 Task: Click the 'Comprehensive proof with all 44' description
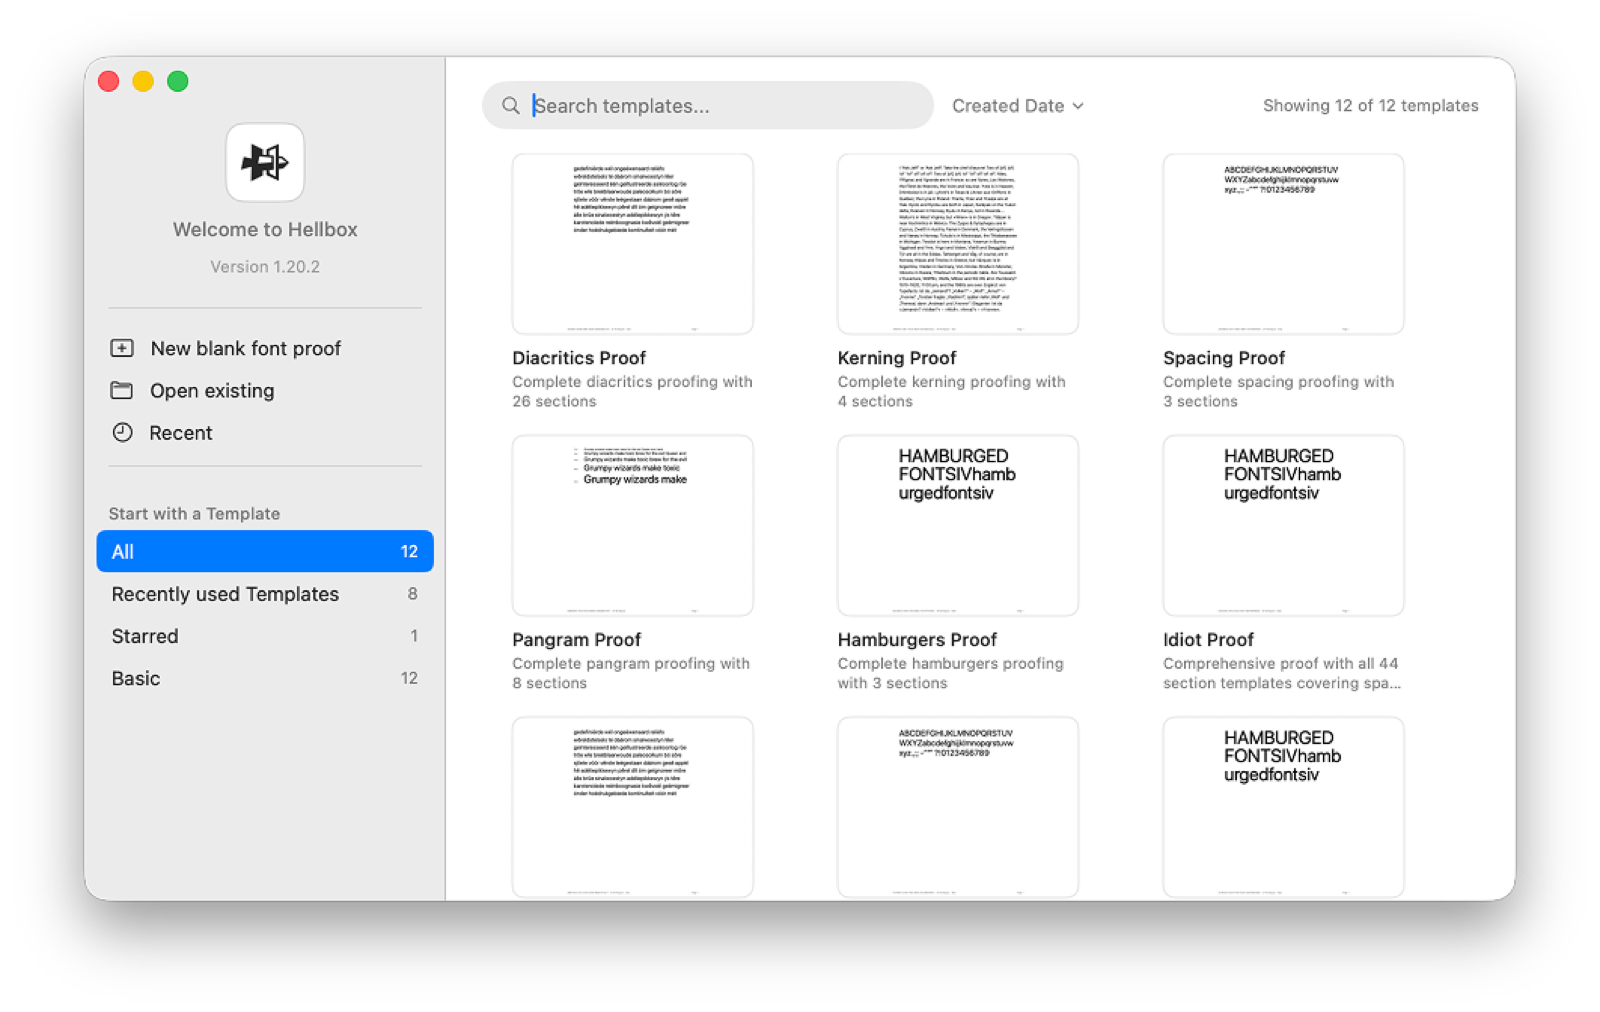tap(1282, 673)
